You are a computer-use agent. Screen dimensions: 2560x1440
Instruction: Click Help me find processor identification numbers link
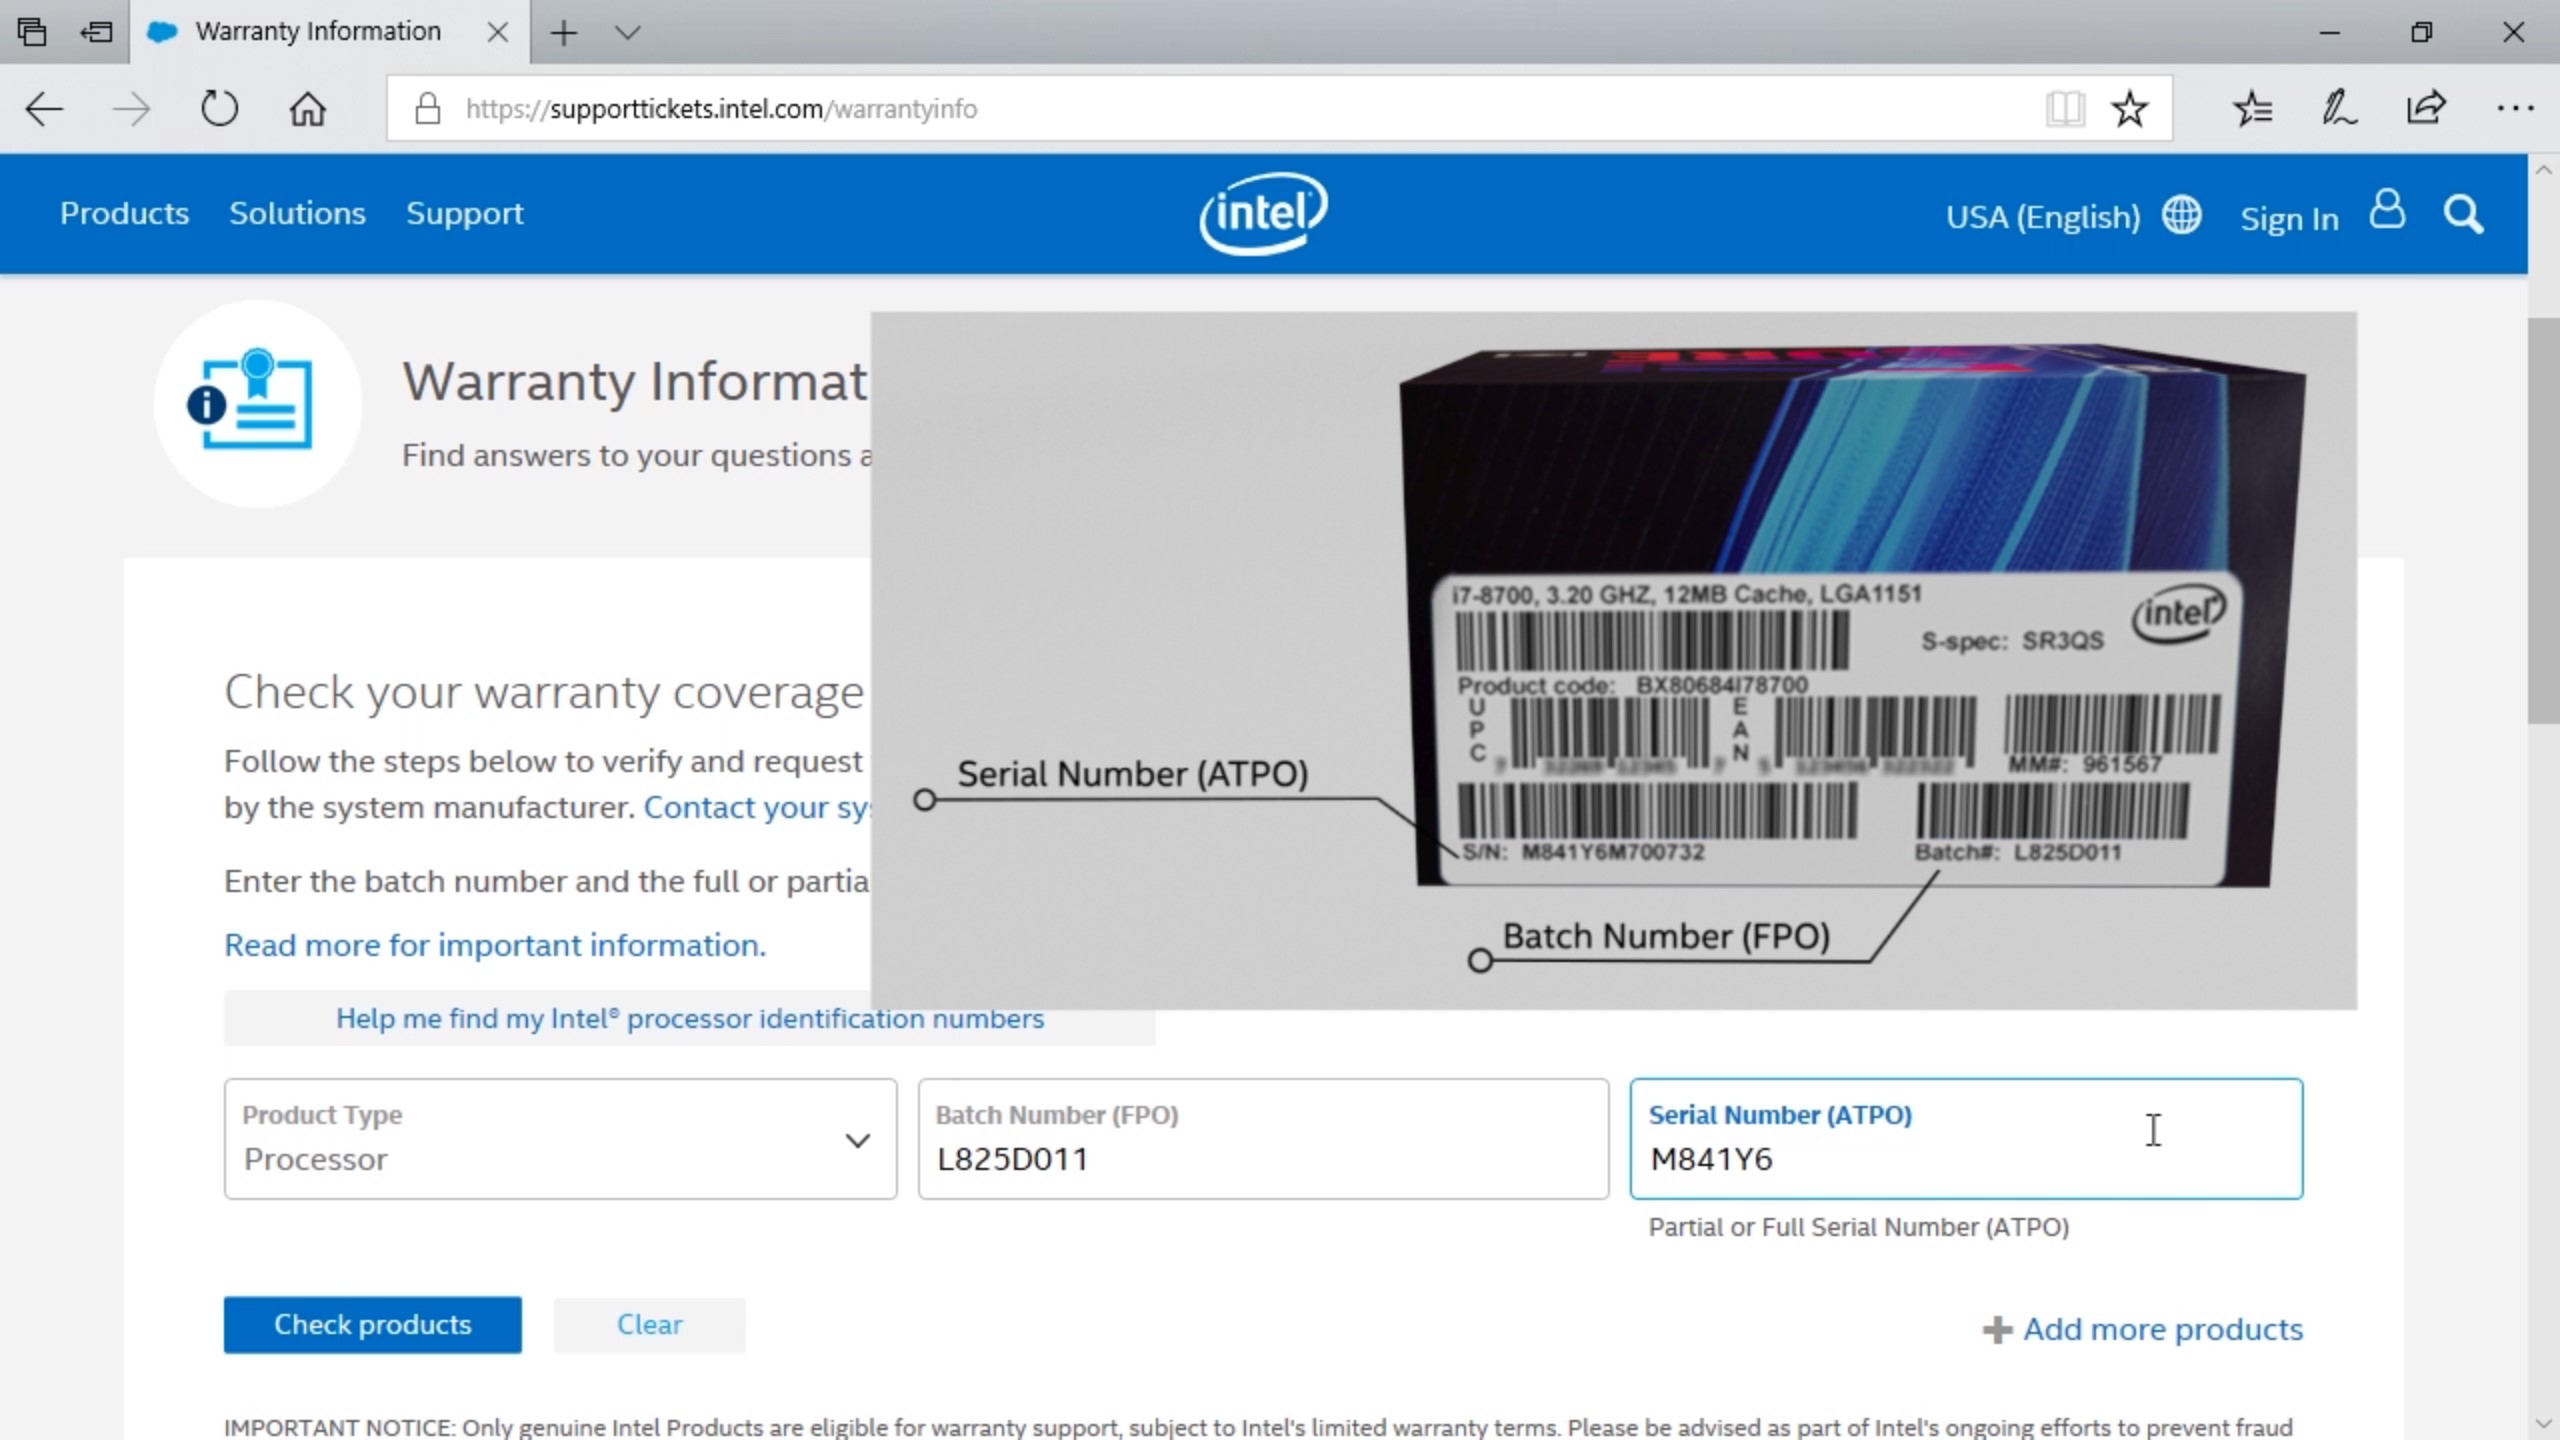[691, 1016]
